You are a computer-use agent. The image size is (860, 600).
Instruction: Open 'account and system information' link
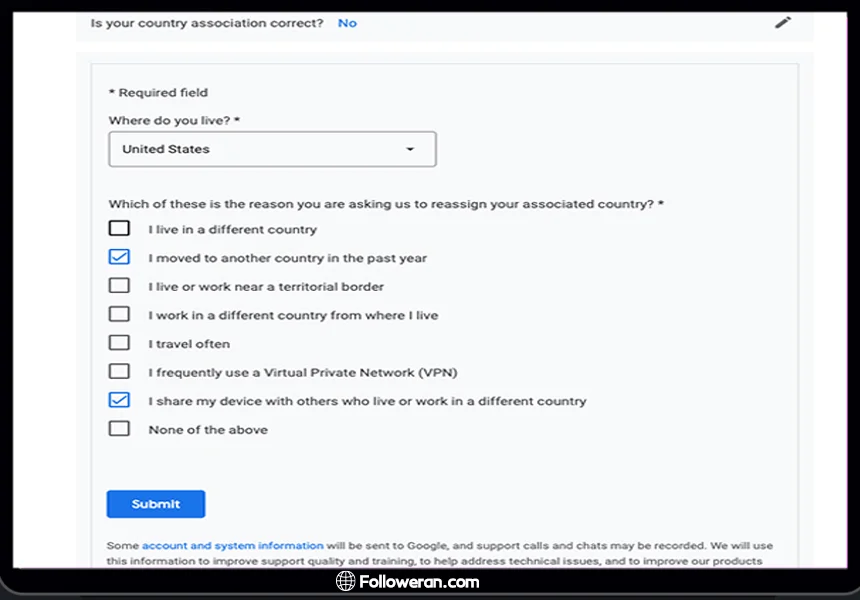(232, 546)
